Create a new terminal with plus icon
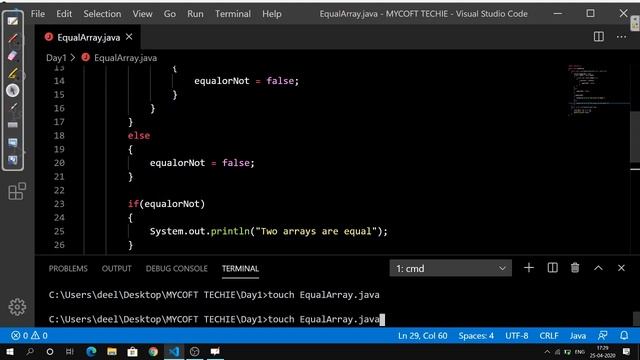 (529, 268)
